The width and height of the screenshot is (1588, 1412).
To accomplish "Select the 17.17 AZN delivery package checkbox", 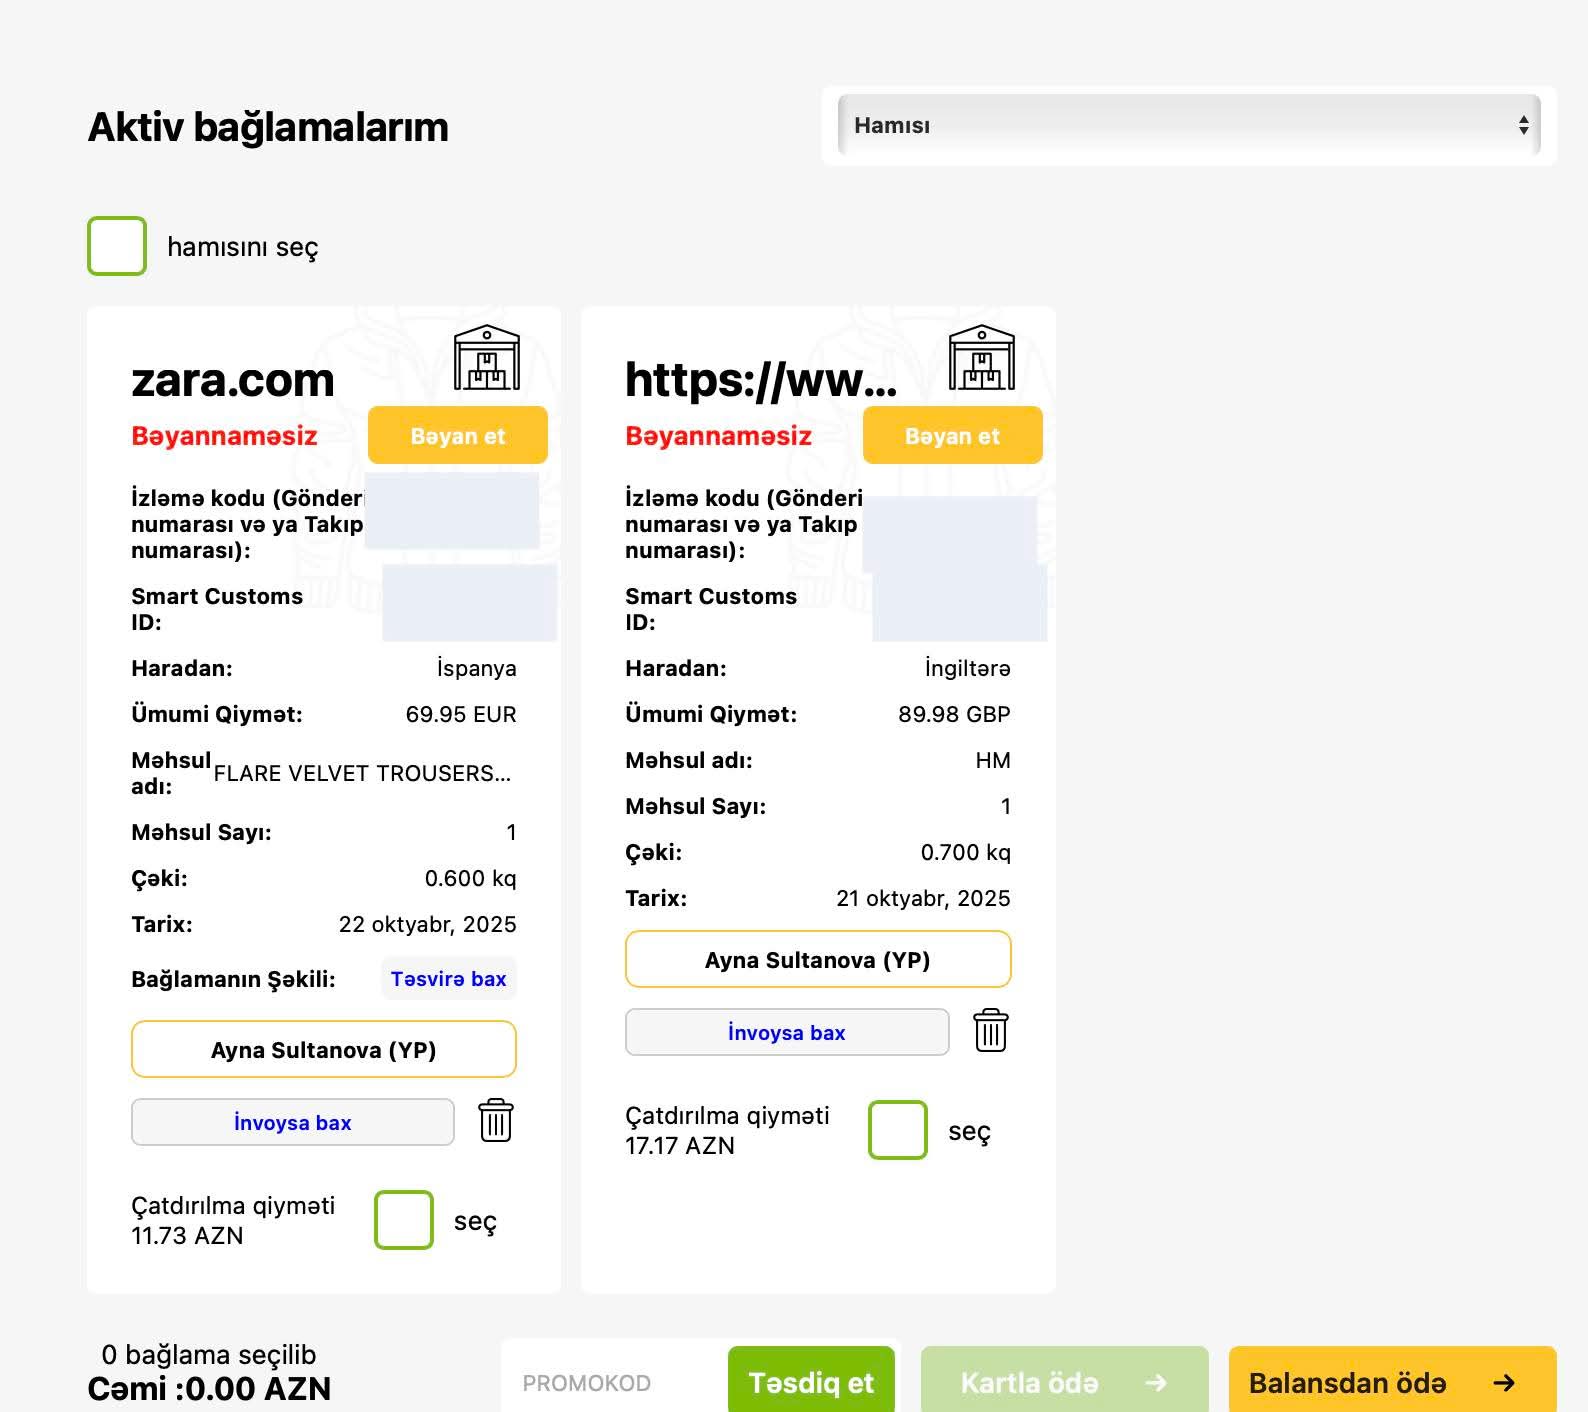I will tap(898, 1130).
